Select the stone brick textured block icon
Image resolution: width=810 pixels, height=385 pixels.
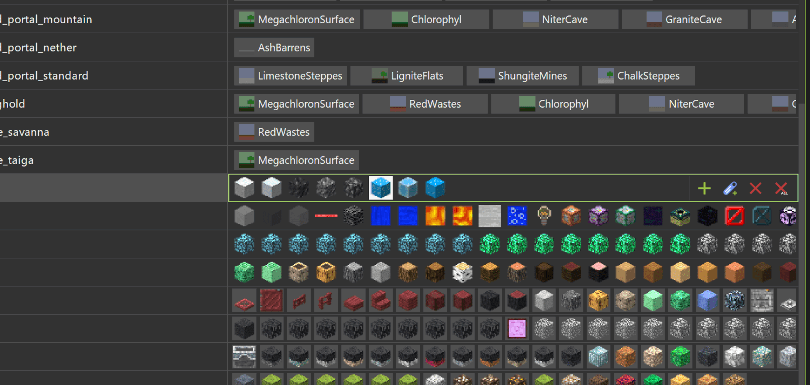click(x=762, y=300)
